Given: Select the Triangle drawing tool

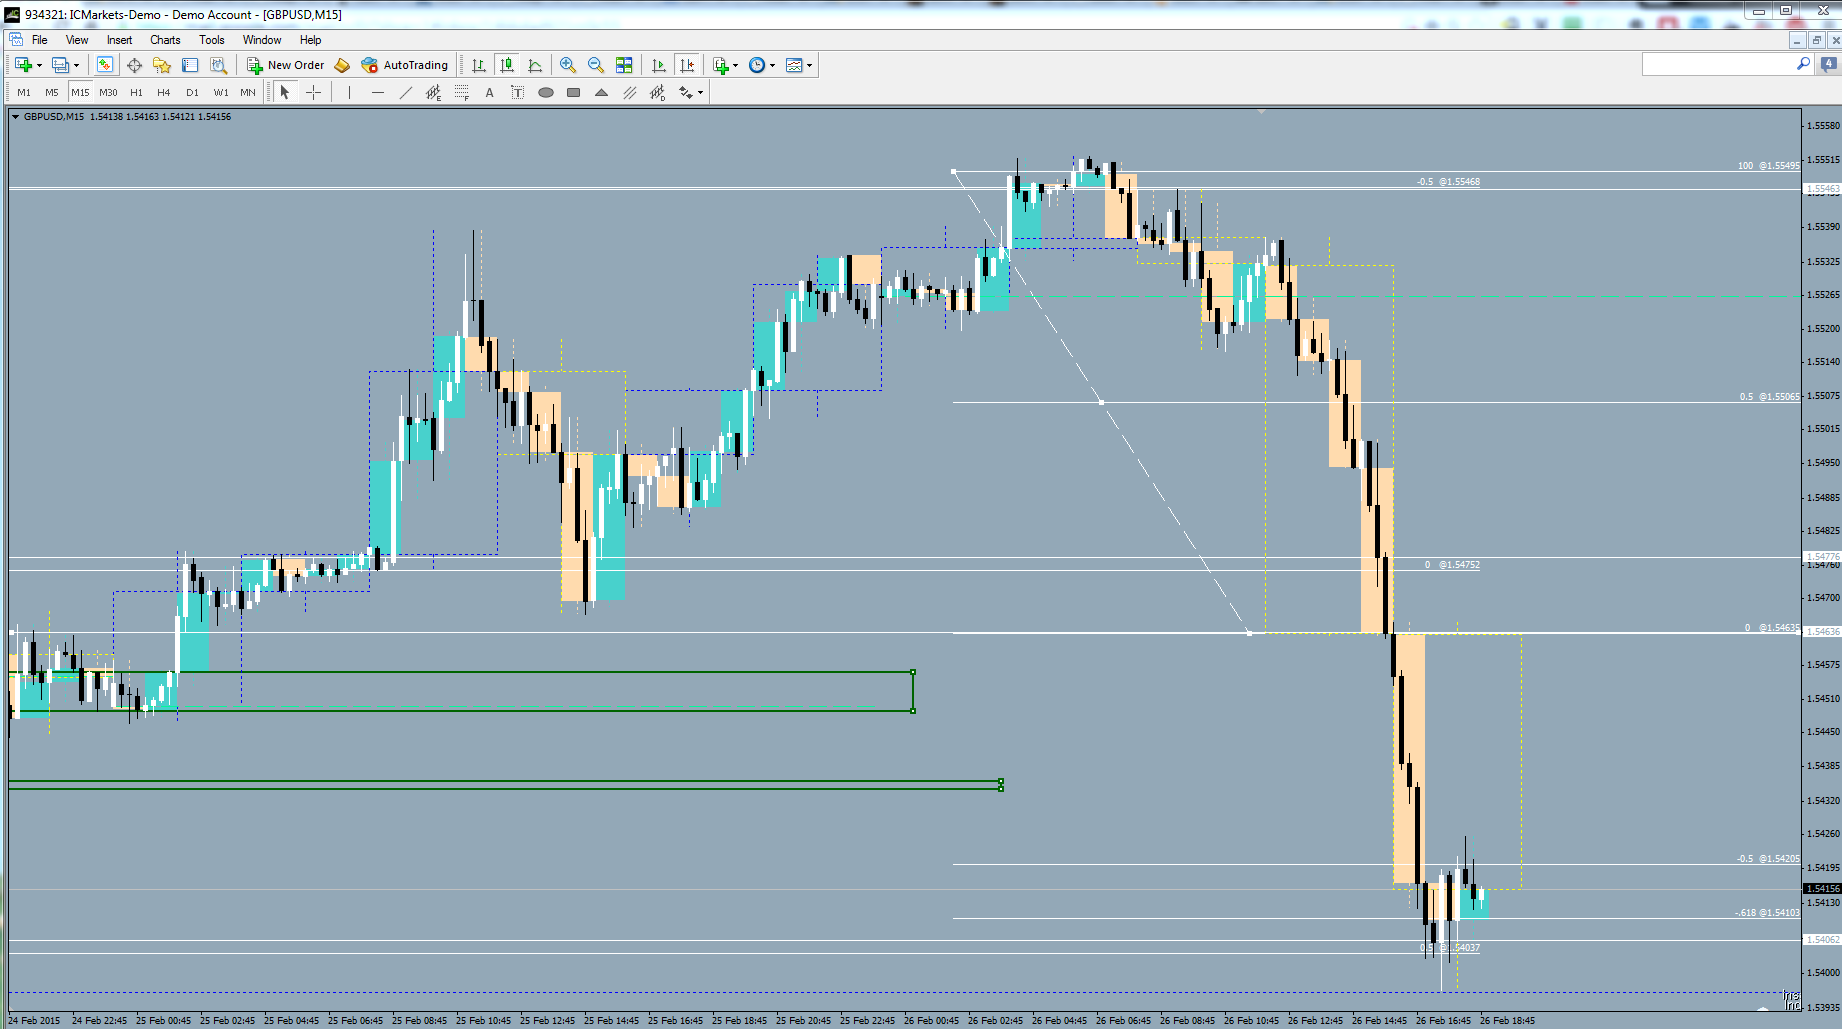Looking at the screenshot, I should pos(601,92).
